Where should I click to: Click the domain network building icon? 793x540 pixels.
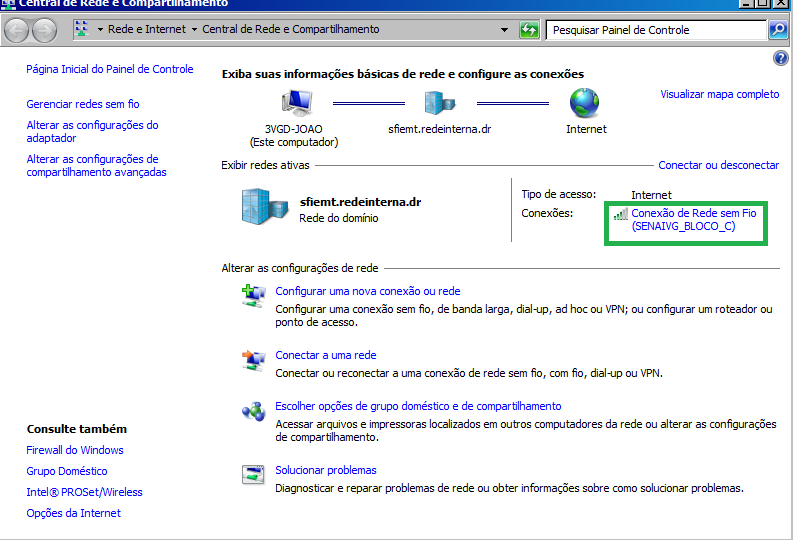tap(264, 207)
